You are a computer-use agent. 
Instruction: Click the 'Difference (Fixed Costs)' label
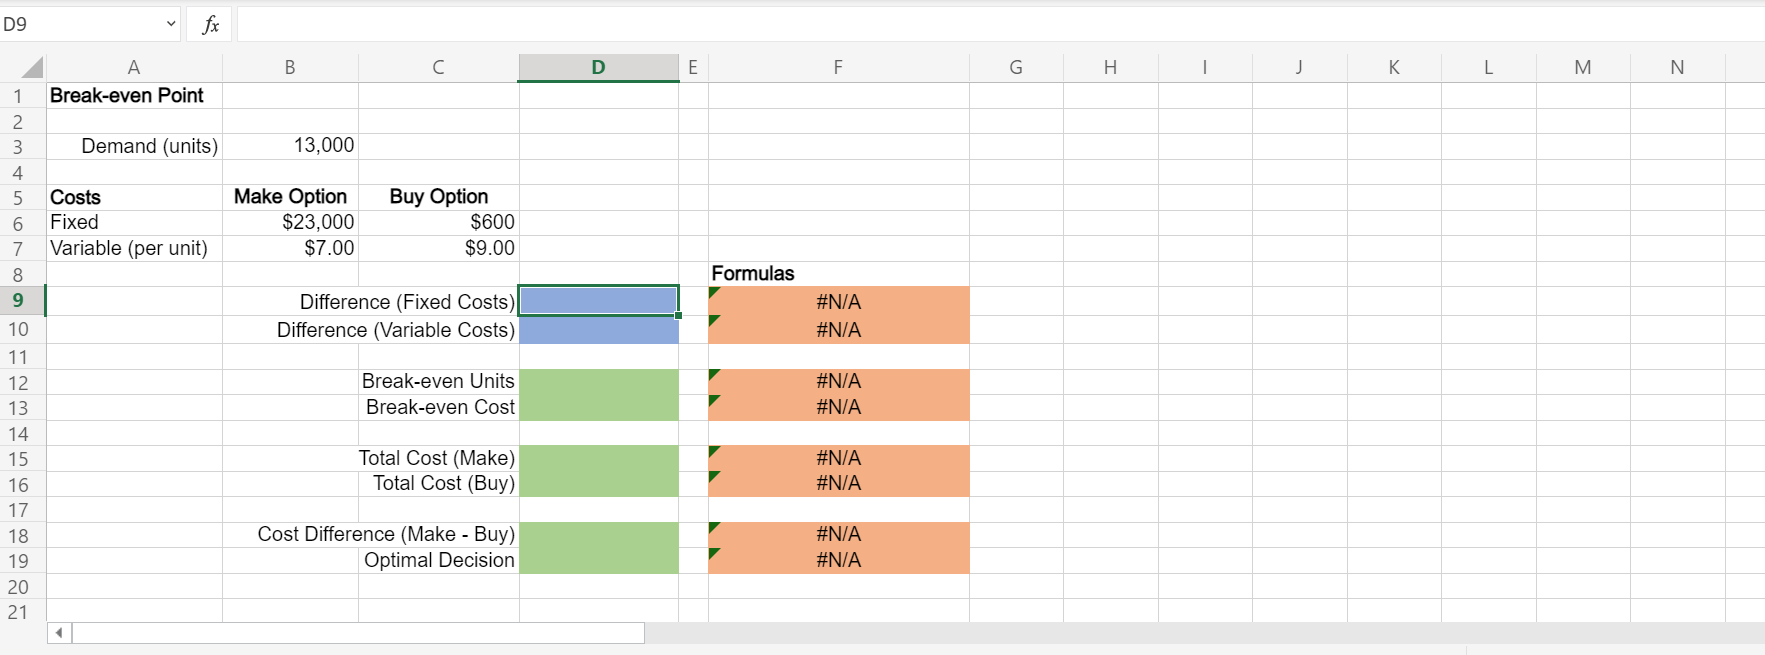407,301
